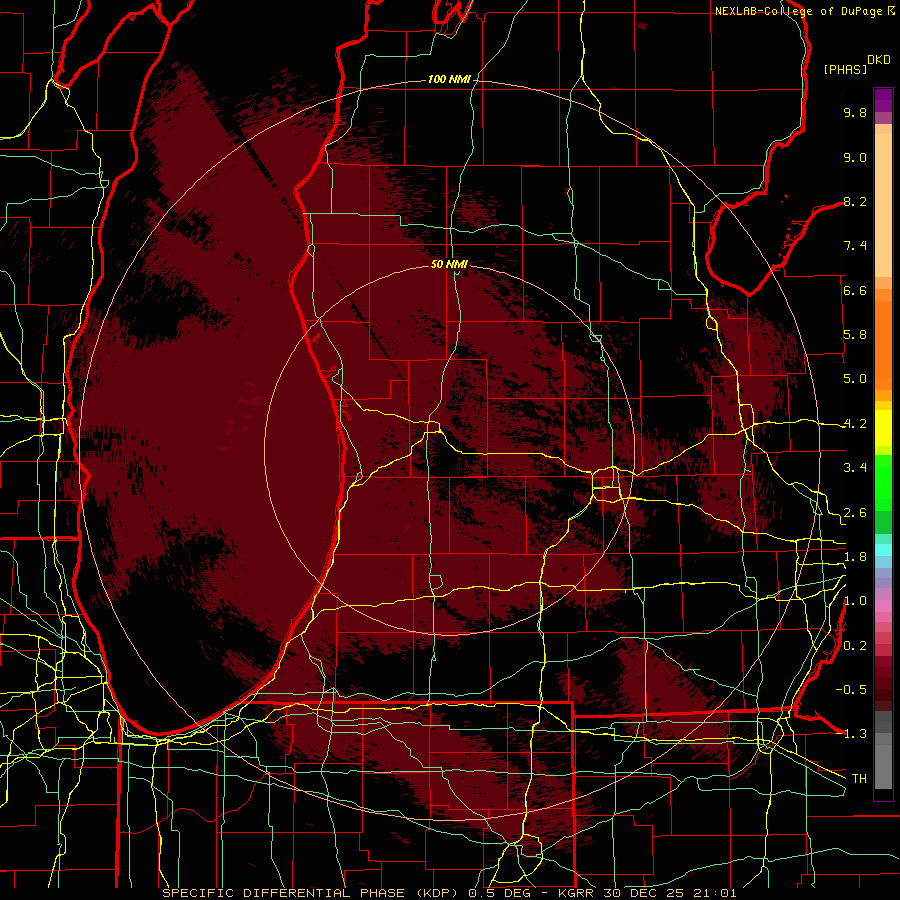Click the 6.6 scale value

click(x=855, y=291)
